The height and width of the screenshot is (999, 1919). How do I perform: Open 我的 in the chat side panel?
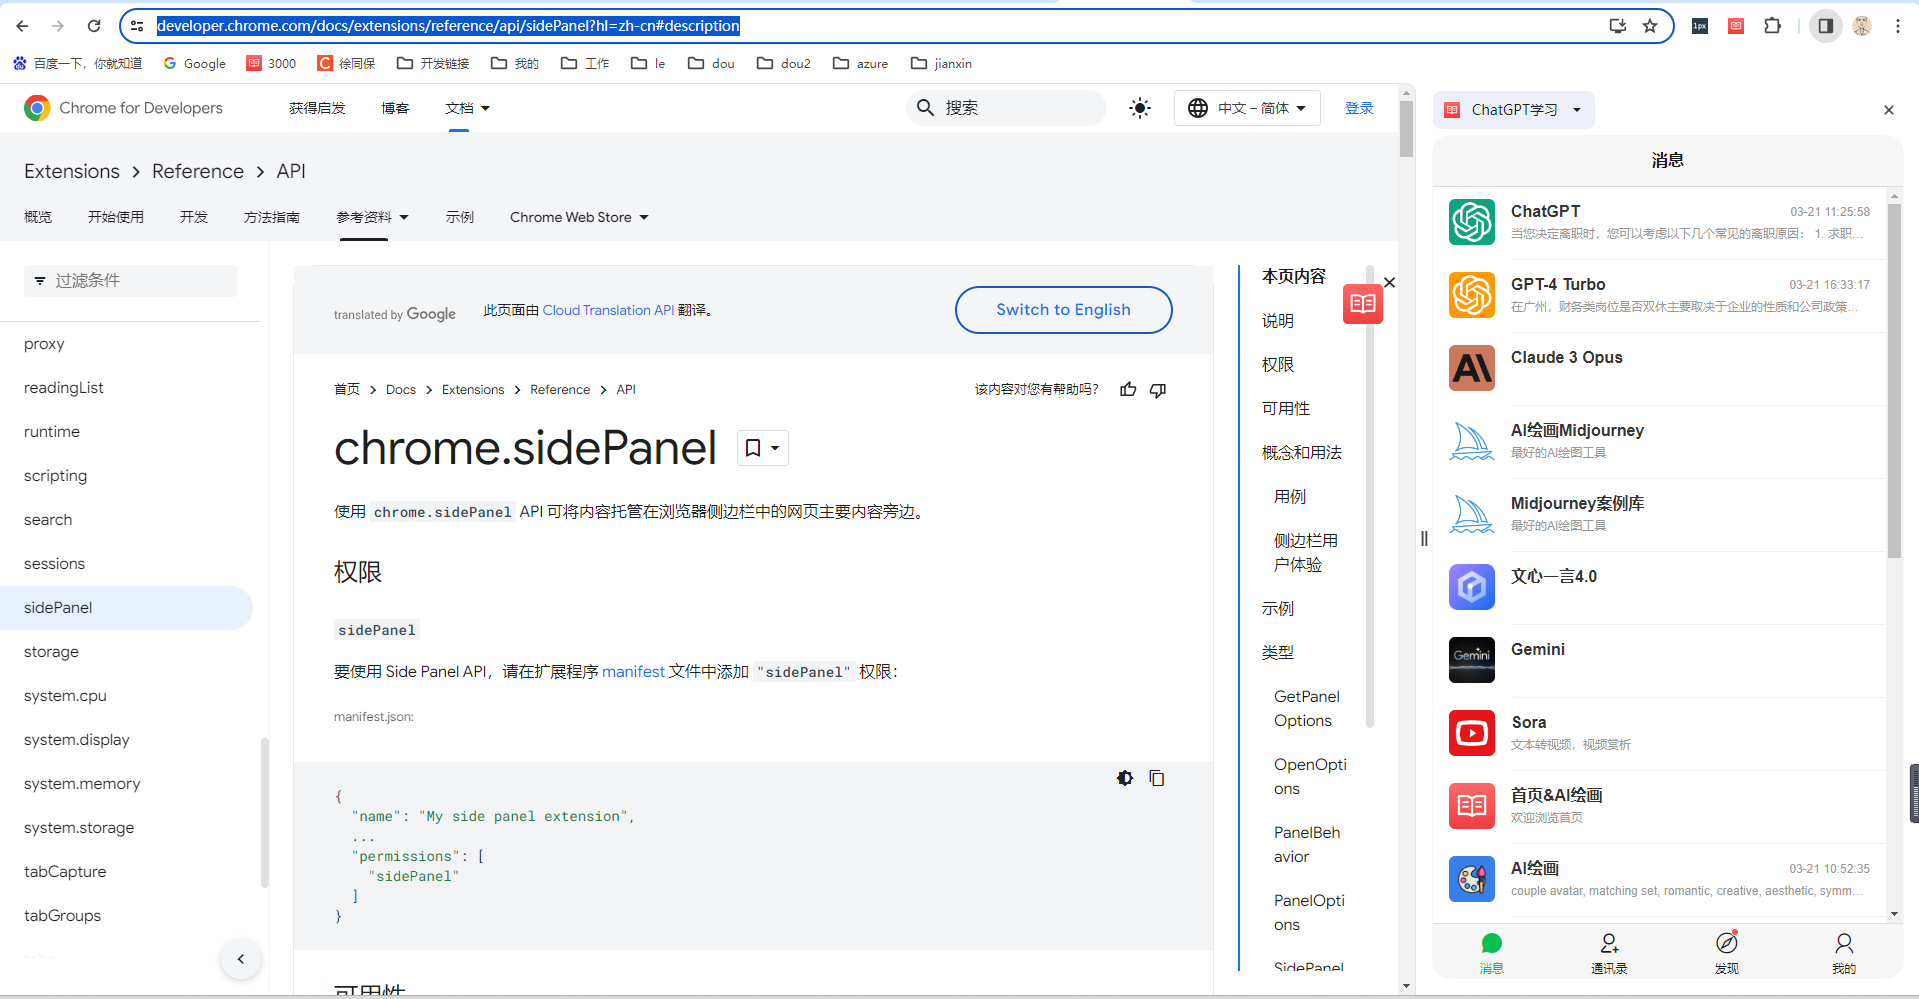1843,951
